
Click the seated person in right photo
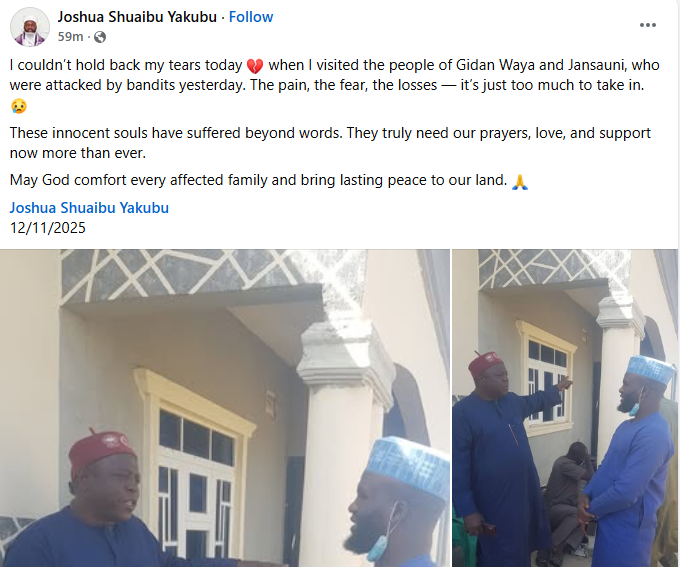click(x=568, y=499)
